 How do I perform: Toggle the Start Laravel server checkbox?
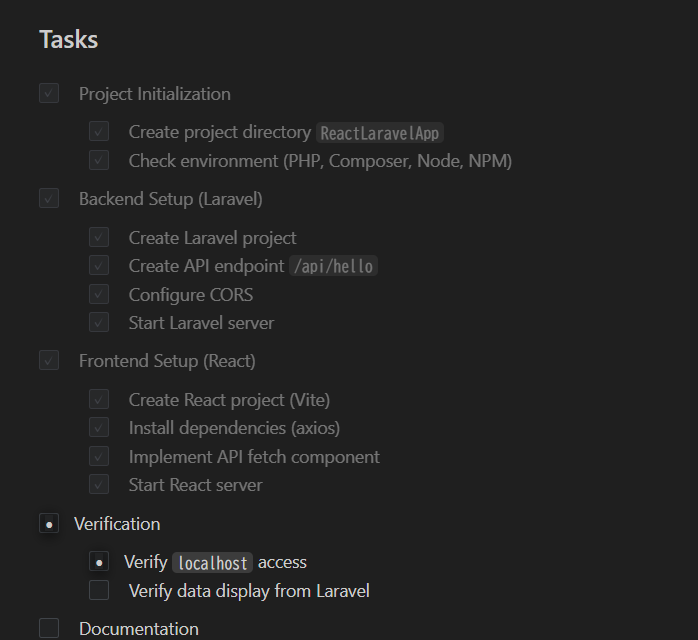tap(99, 323)
